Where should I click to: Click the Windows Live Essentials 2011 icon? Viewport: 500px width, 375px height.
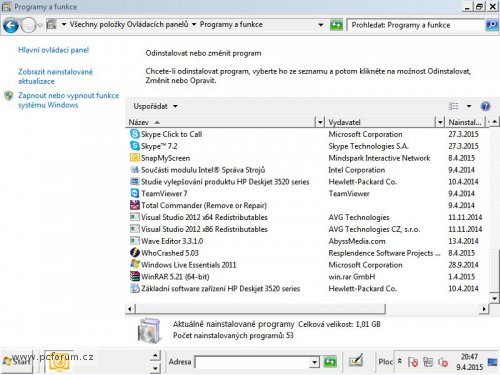point(134,264)
